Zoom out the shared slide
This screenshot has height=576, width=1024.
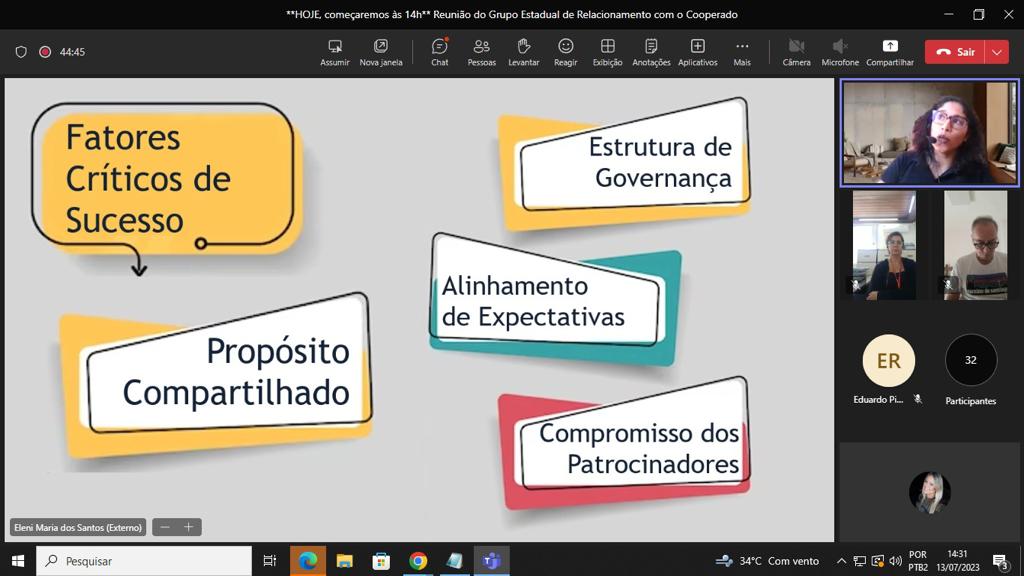(165, 527)
